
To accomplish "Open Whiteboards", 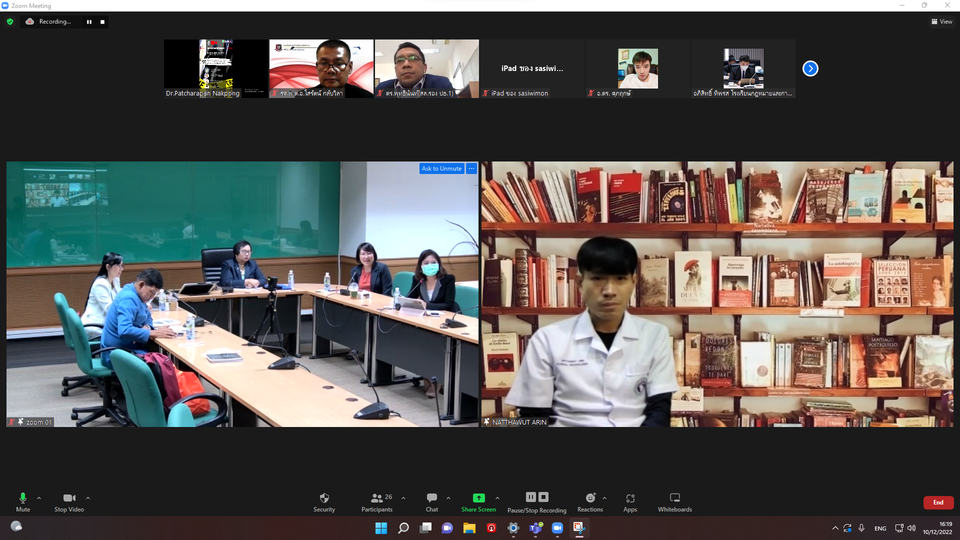I will click(x=674, y=500).
